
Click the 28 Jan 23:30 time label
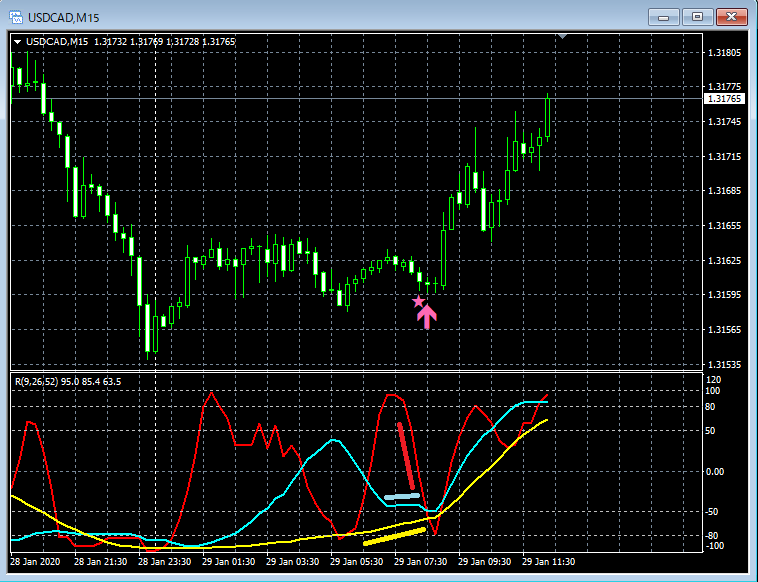[x=164, y=562]
